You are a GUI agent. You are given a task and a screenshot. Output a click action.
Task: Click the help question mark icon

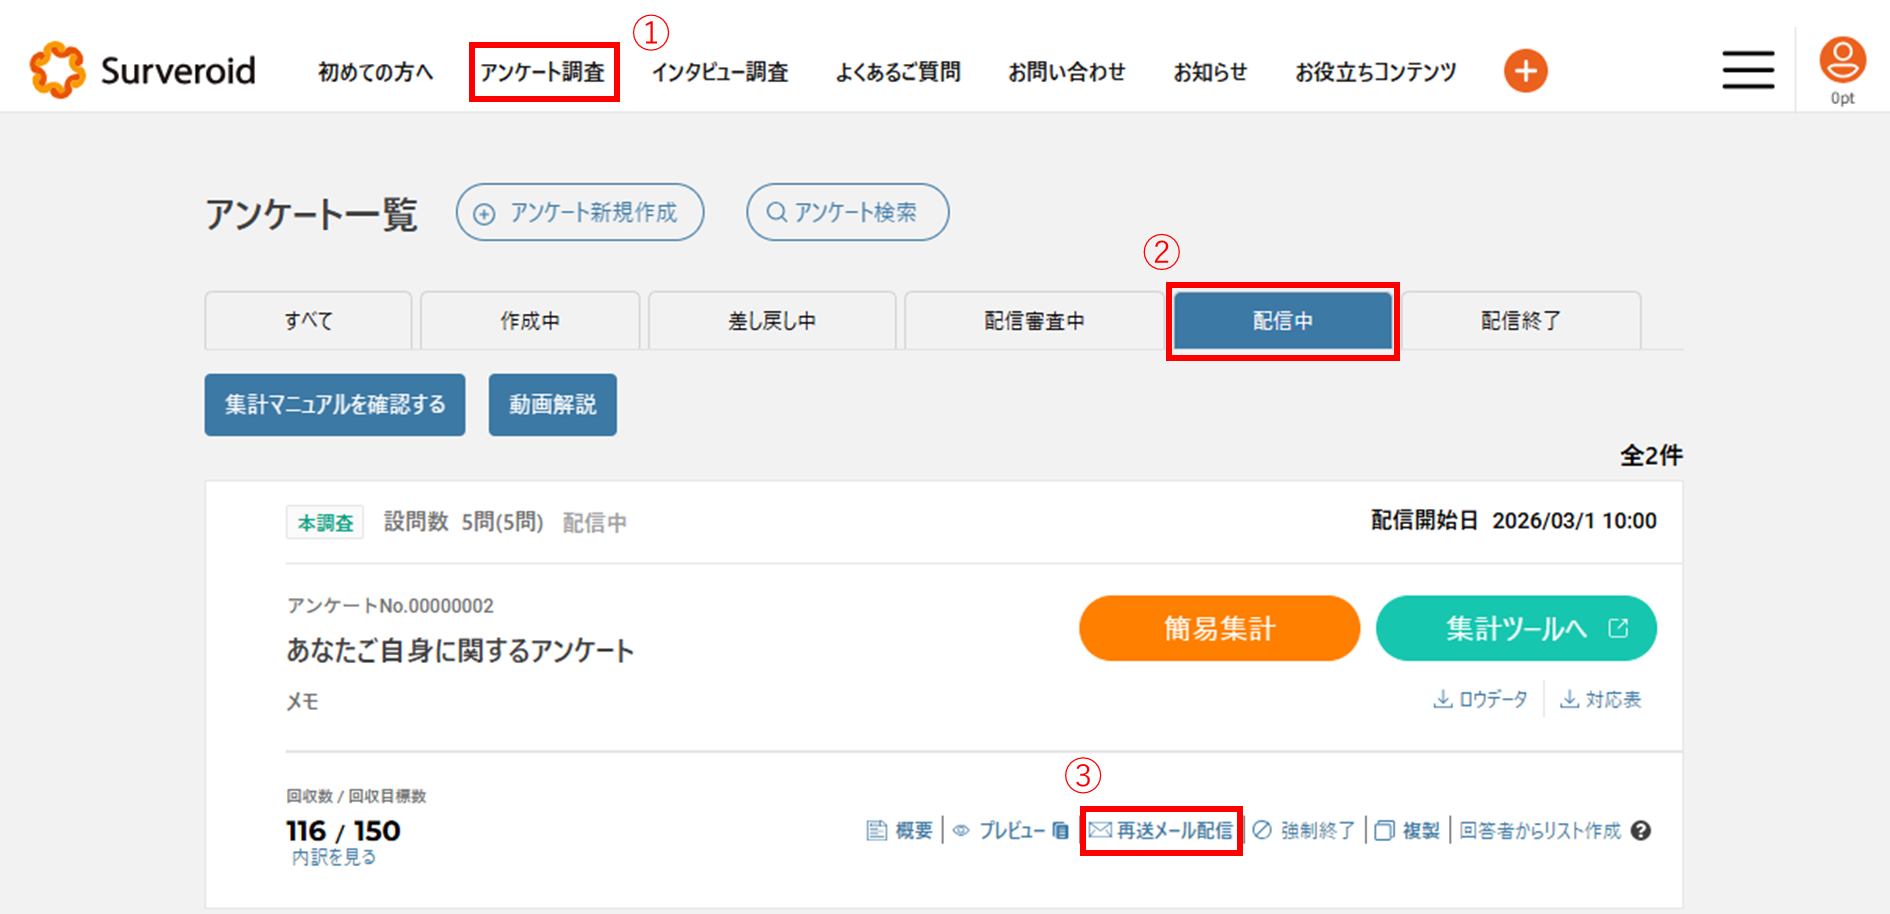click(x=1640, y=831)
